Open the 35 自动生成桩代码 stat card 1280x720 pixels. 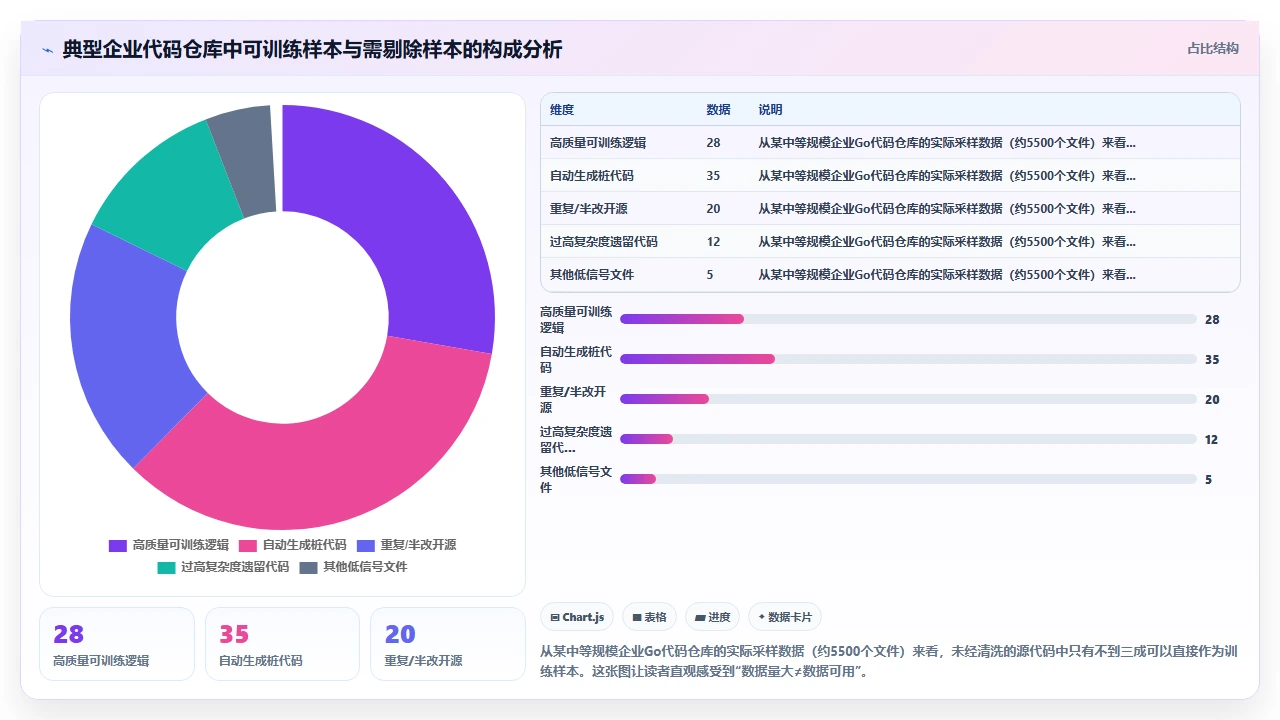click(x=282, y=644)
